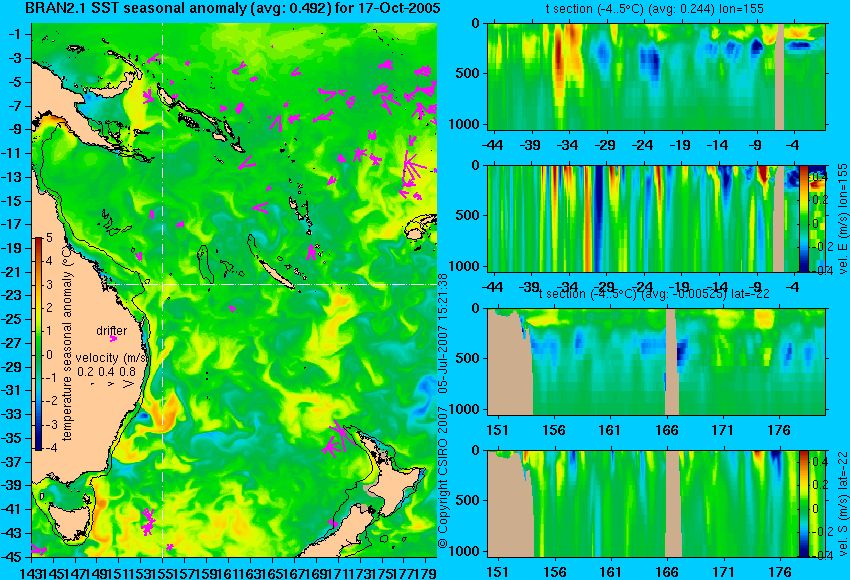Click the 'drifter' legend label
This screenshot has height=580, width=850.
[112, 330]
